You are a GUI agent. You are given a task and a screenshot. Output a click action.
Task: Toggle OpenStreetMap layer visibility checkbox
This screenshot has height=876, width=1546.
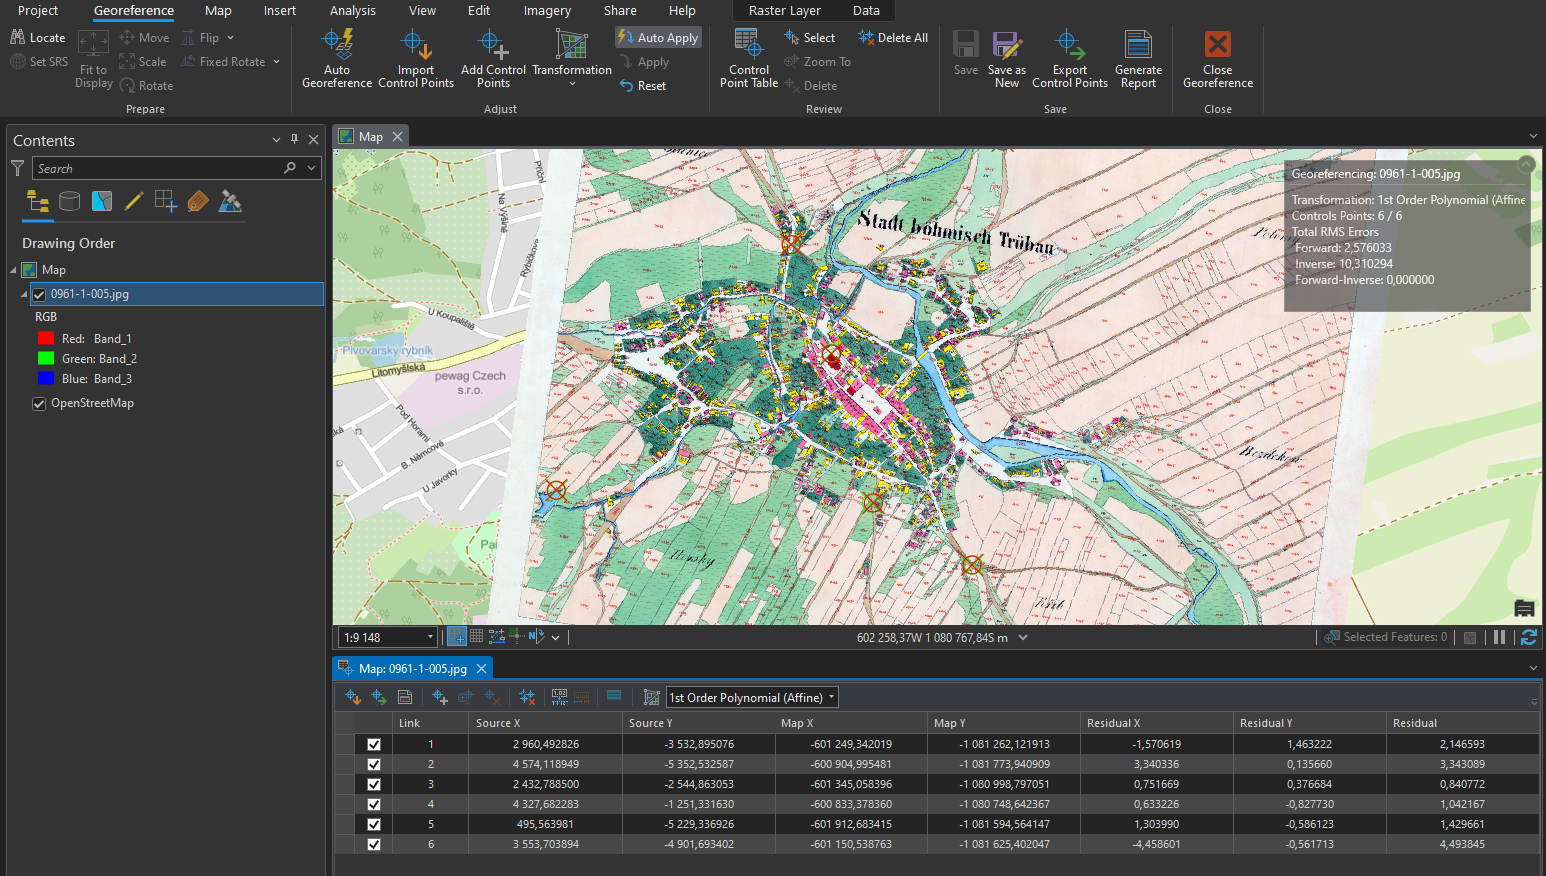[39, 404]
